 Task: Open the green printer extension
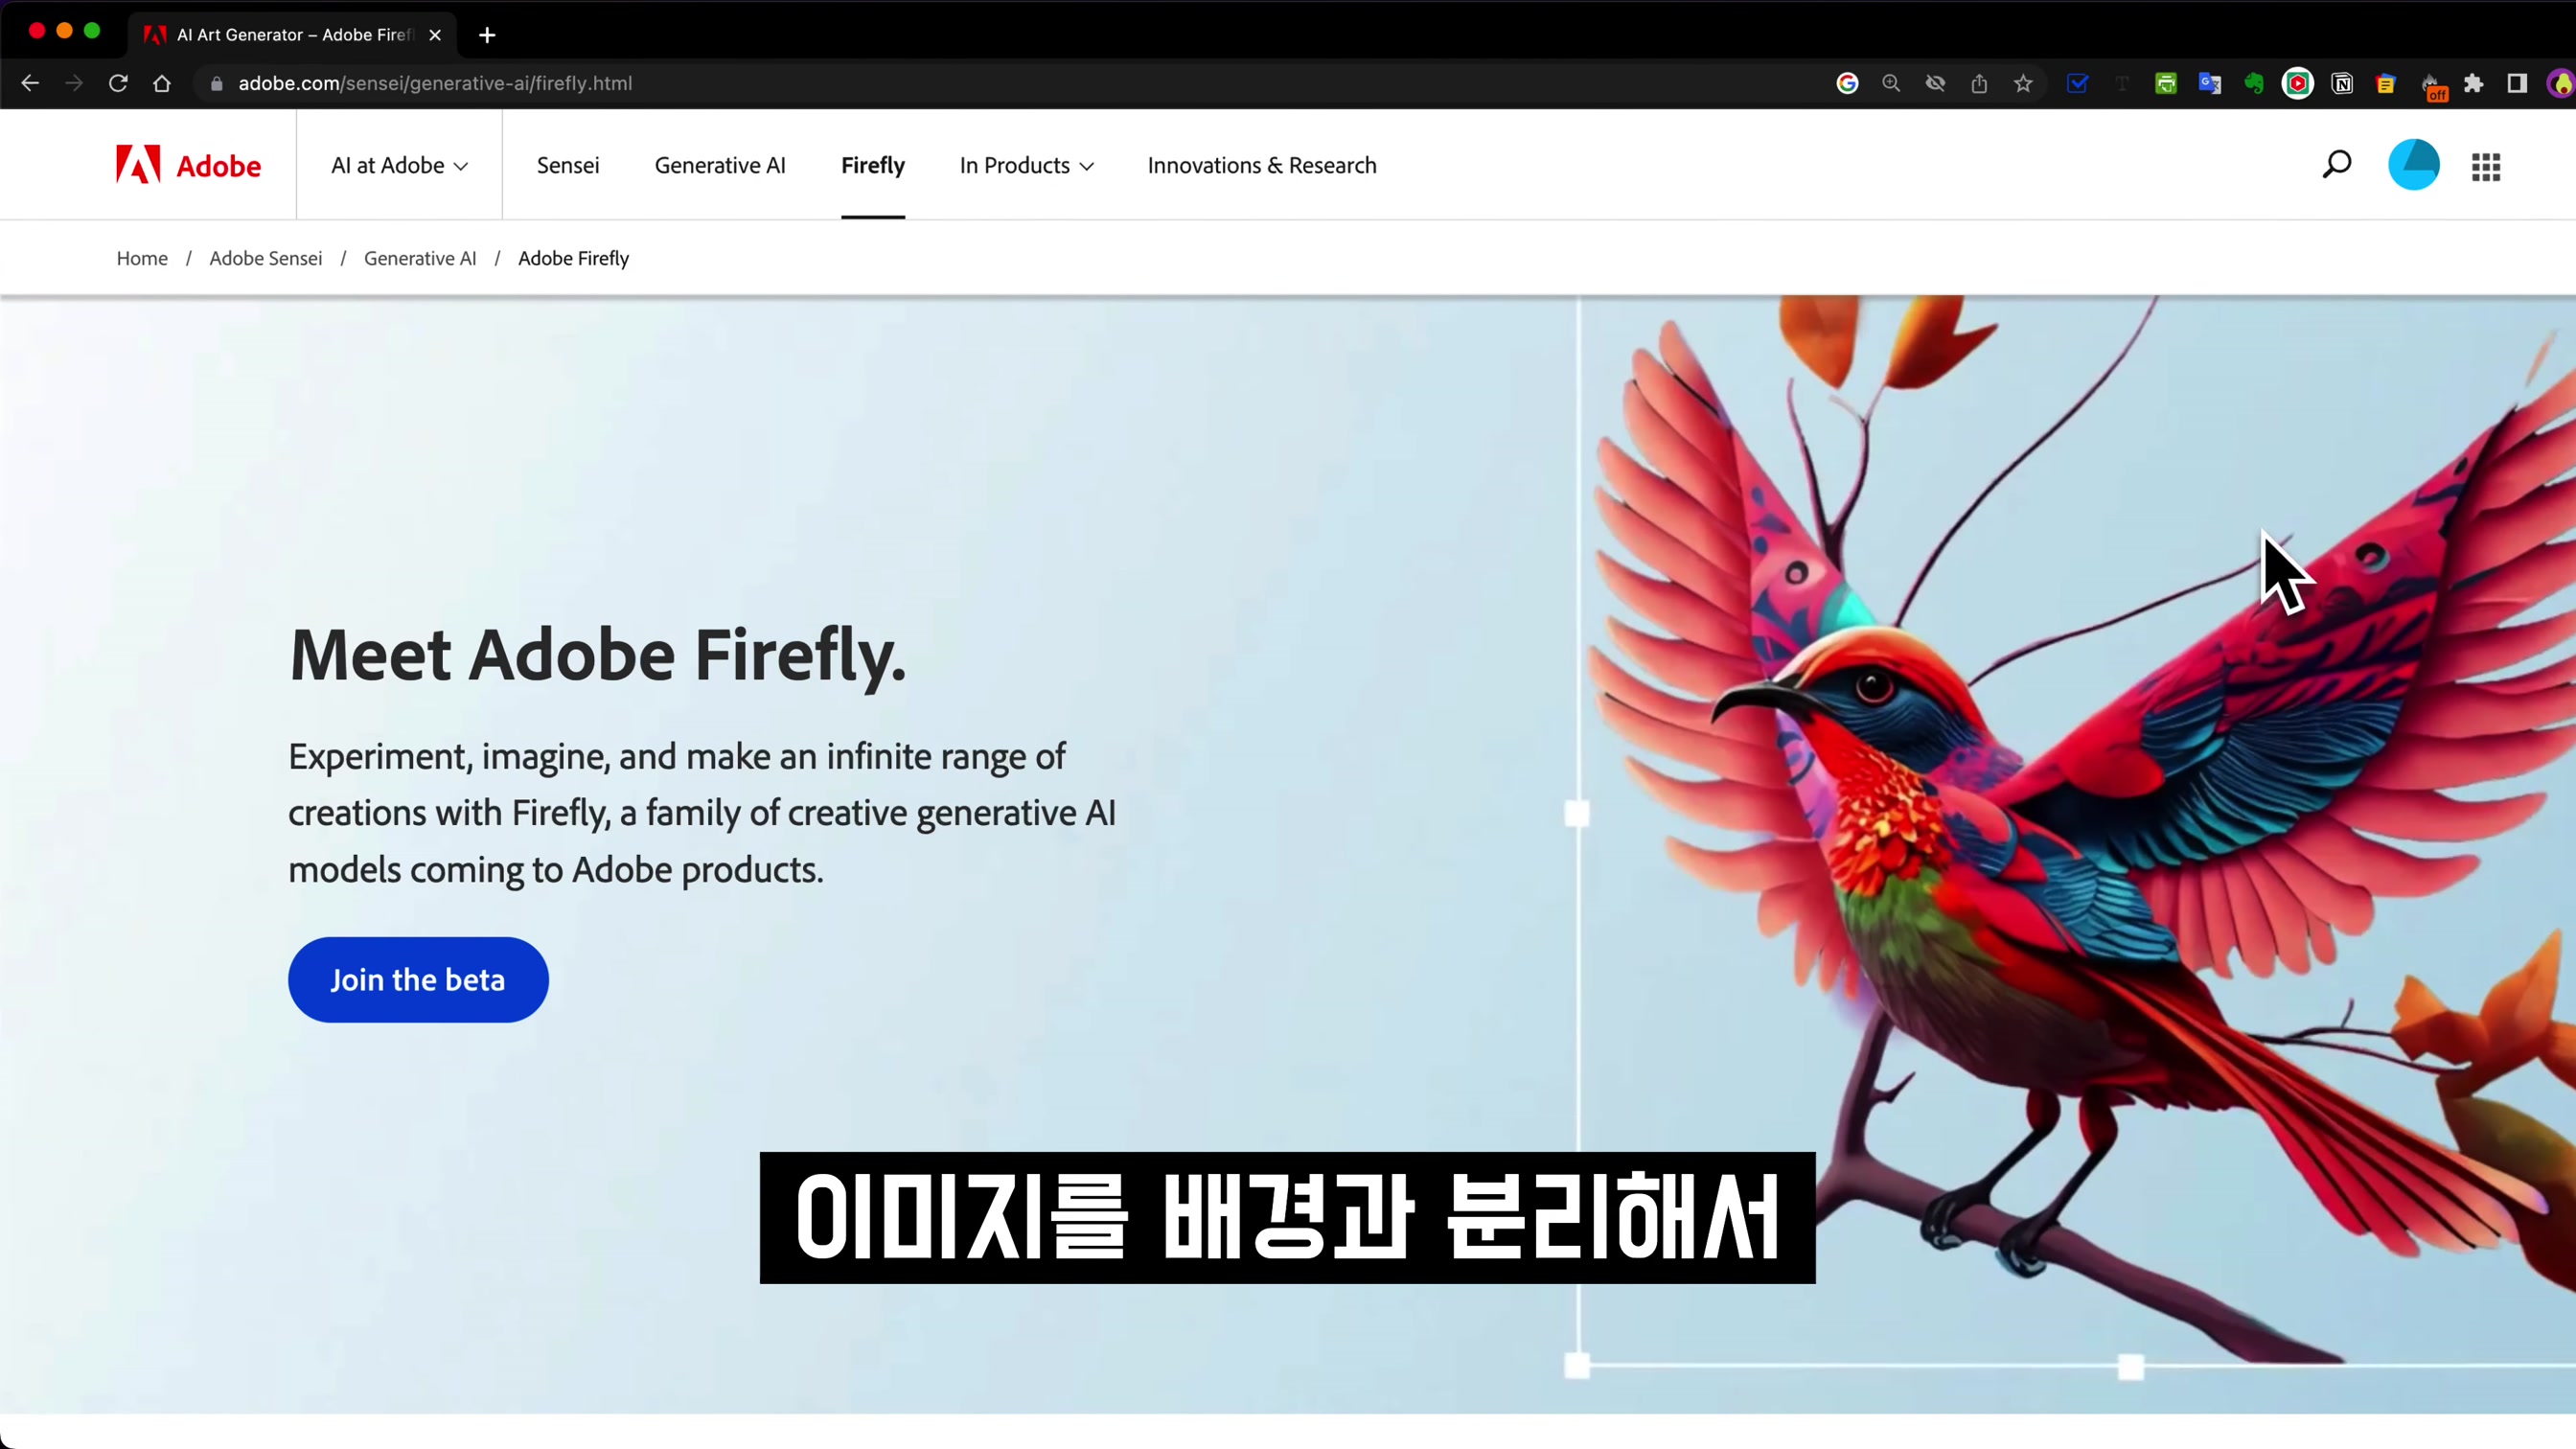pyautogui.click(x=2165, y=83)
